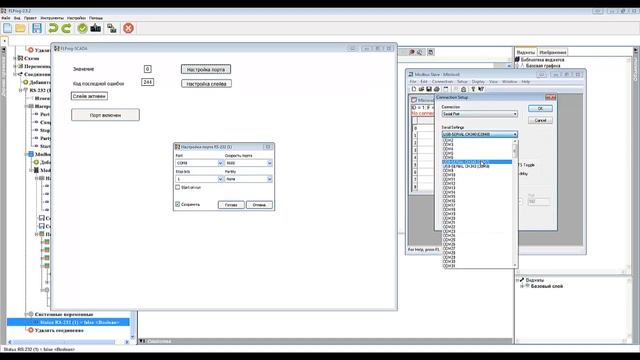Click the COM port list vertical scrollbar
Image resolution: width=640 pixels, height=360 pixels.
[x=515, y=203]
